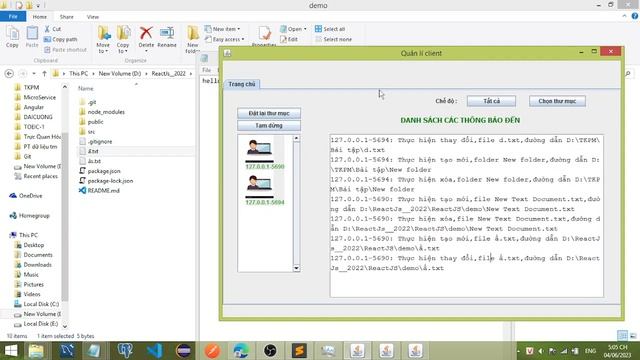Viewport: 640px width, 360px height.
Task: Open Quick Access Toolbar customize dropdown
Action: pos(38,6)
